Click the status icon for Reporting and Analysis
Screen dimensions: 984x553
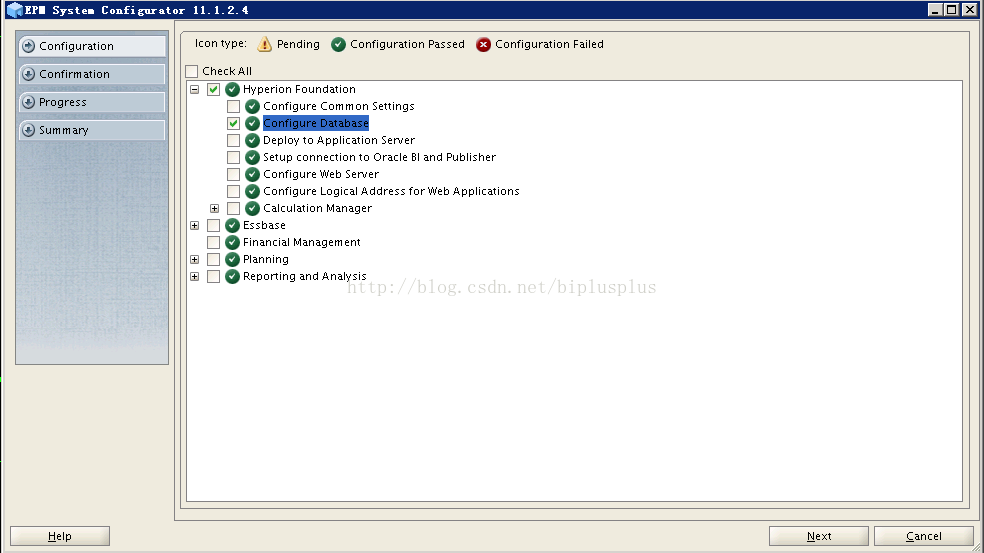[x=232, y=276]
